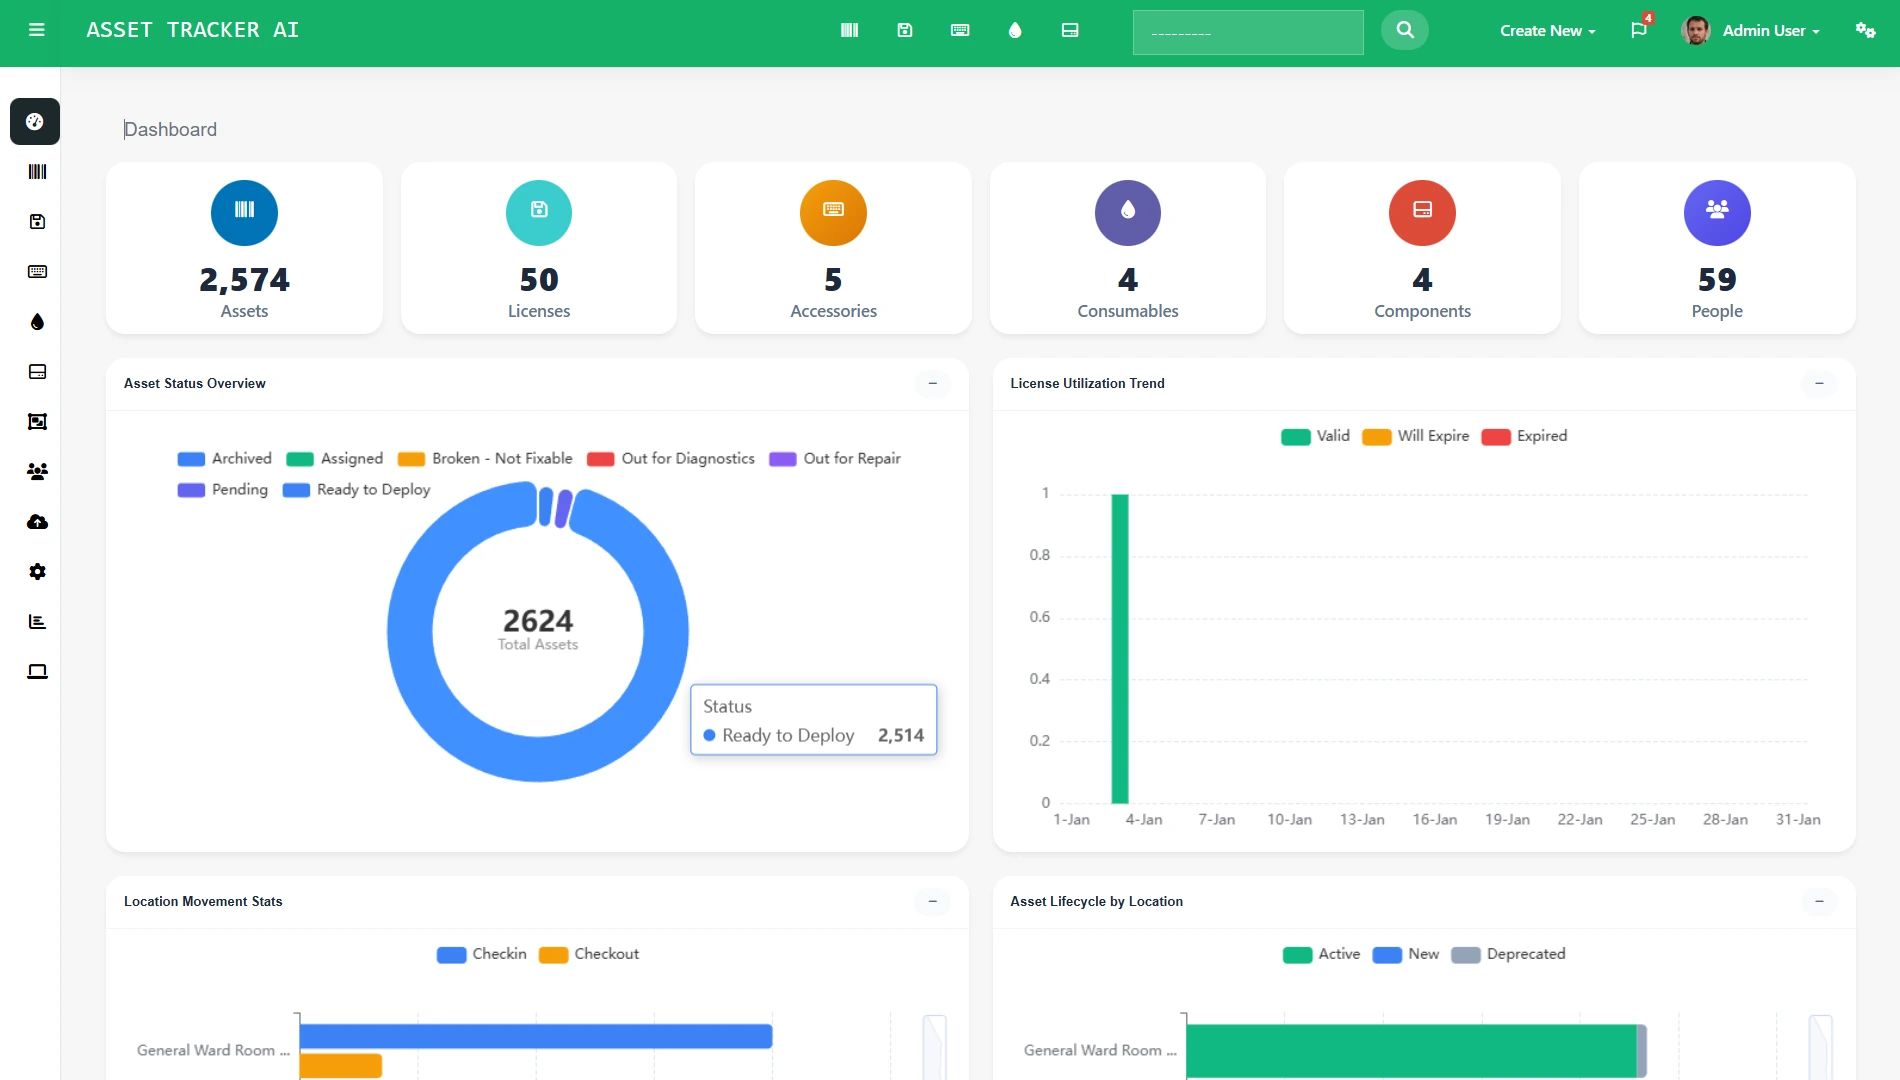Open the hamburger menu in header
This screenshot has height=1080, width=1900.
tap(37, 30)
